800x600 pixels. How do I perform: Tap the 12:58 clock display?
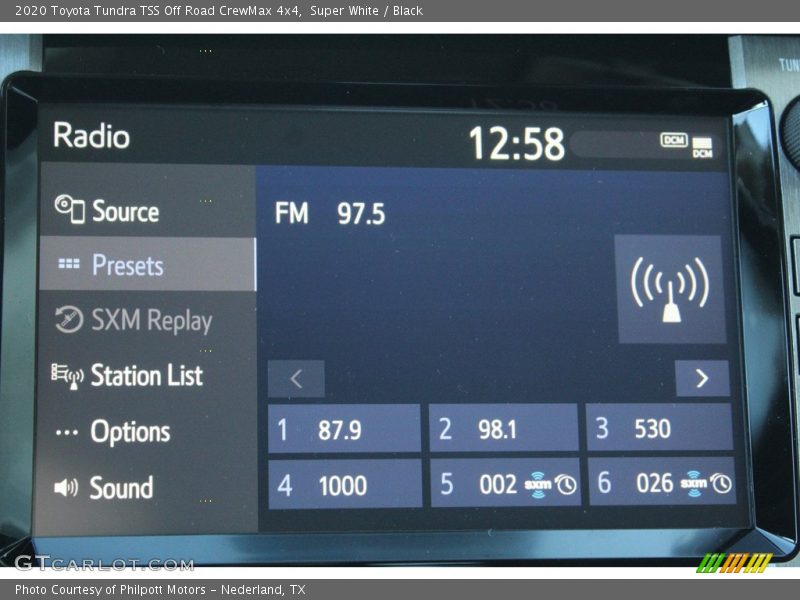coord(516,144)
